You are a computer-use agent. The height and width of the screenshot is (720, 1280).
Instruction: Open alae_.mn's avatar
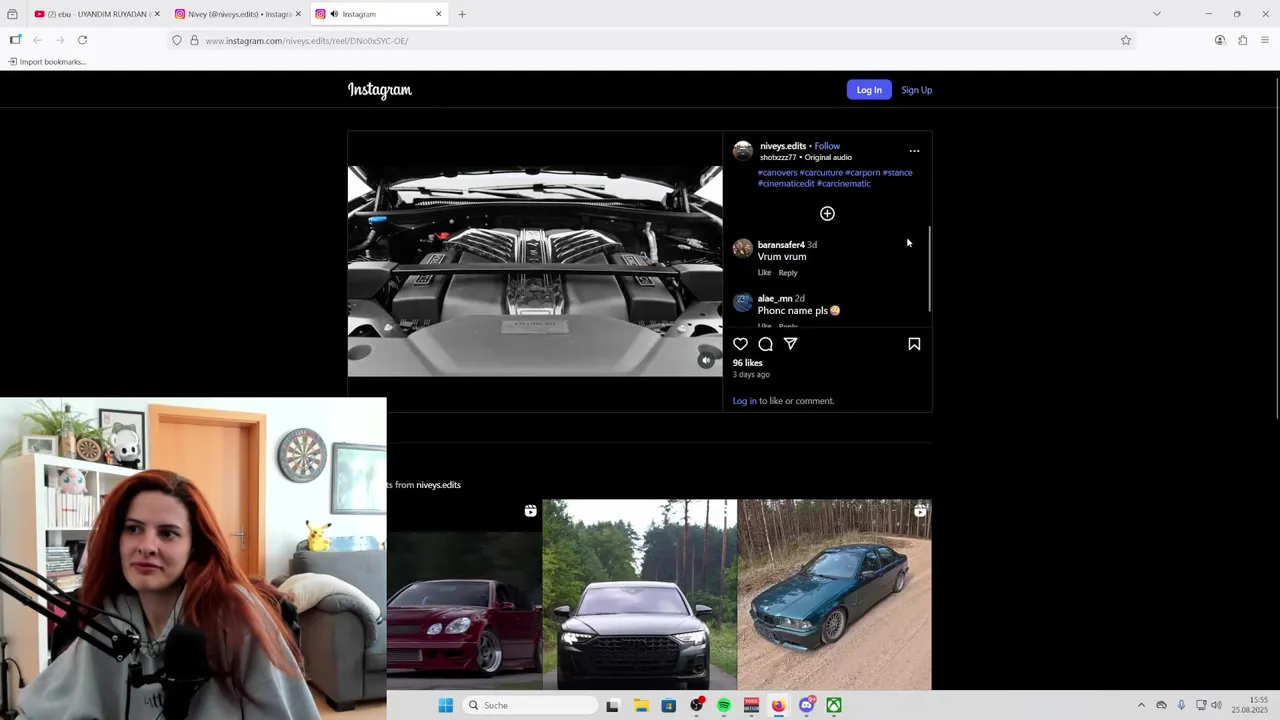point(742,303)
